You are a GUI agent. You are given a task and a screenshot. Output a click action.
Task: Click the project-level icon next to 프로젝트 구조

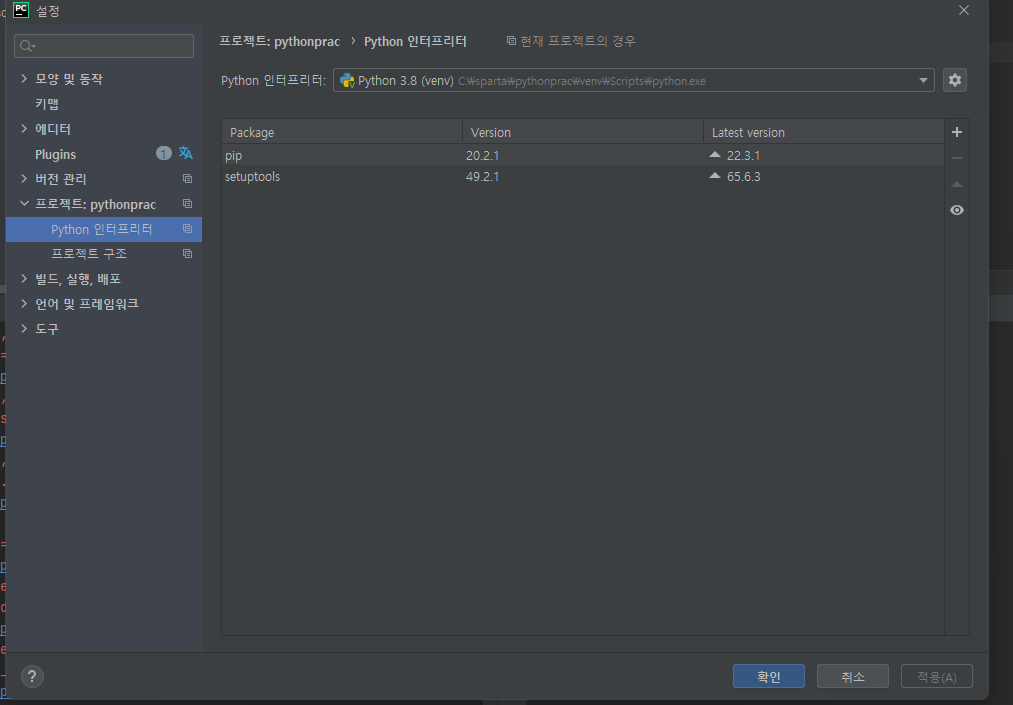pos(187,253)
